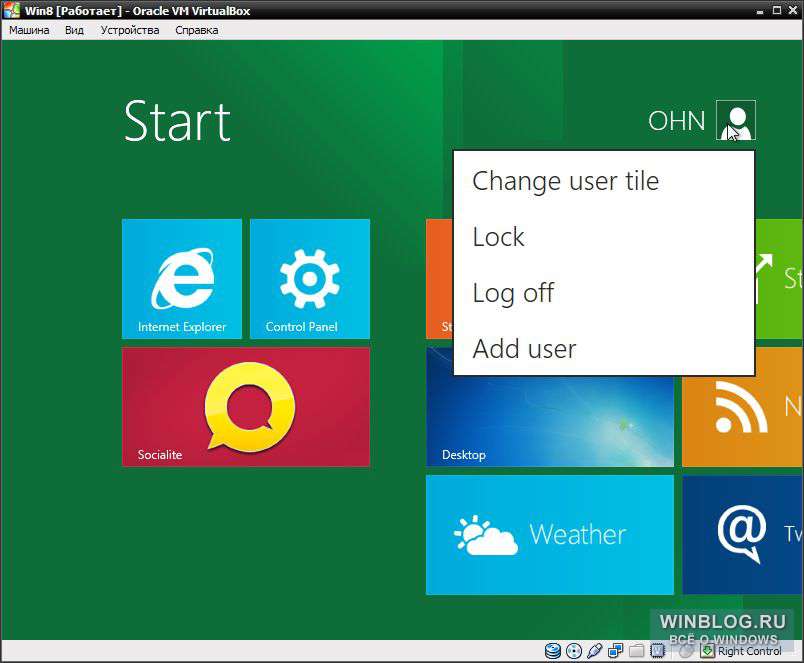
Task: Open the Control Panel tile
Action: pyautogui.click(x=310, y=279)
